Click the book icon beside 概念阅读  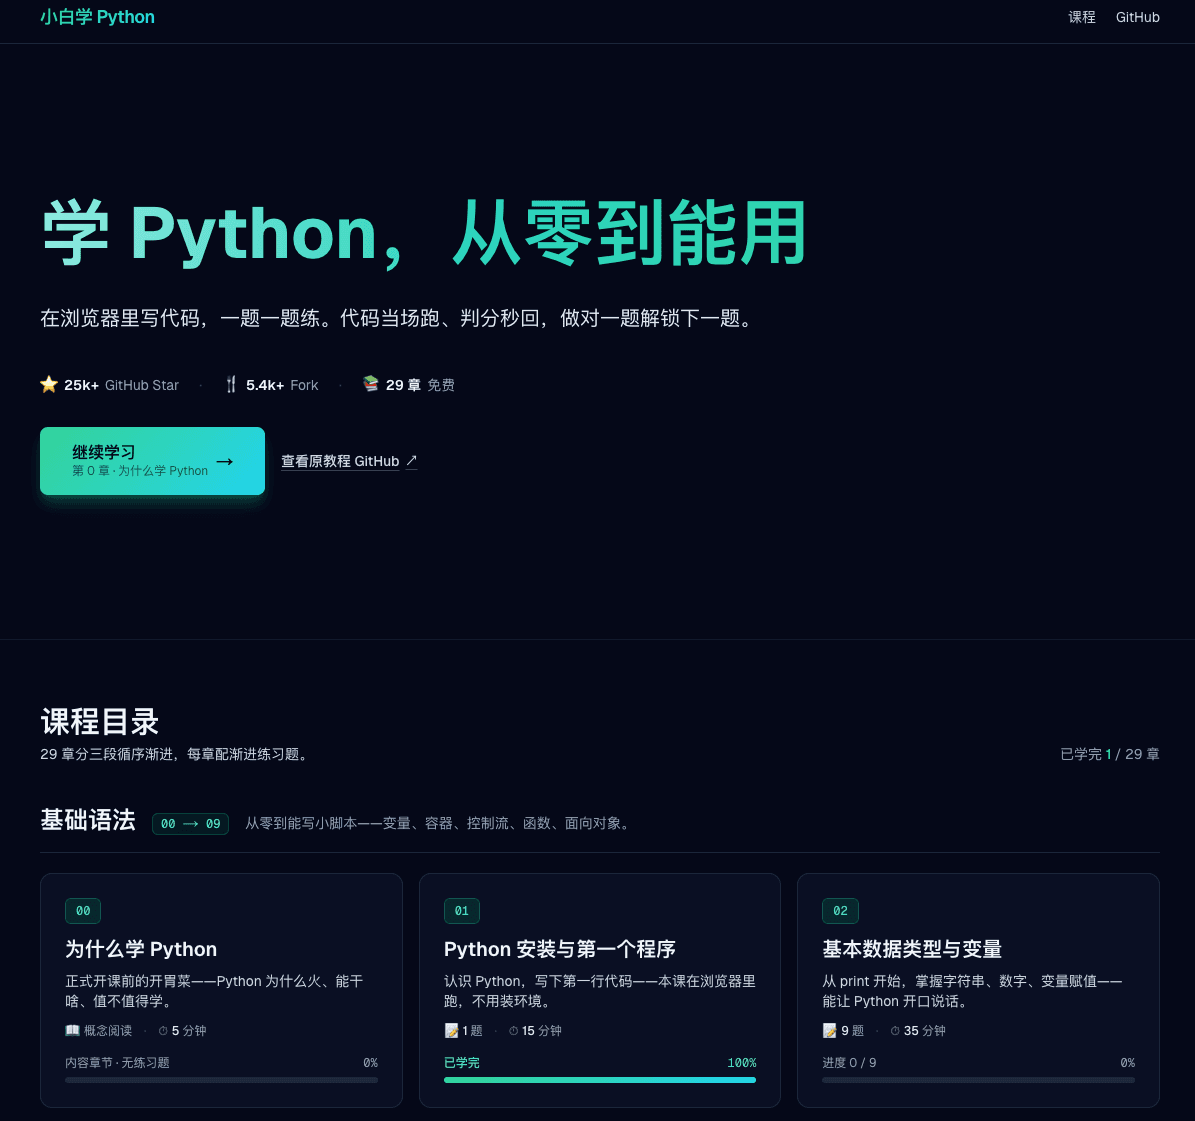72,1030
